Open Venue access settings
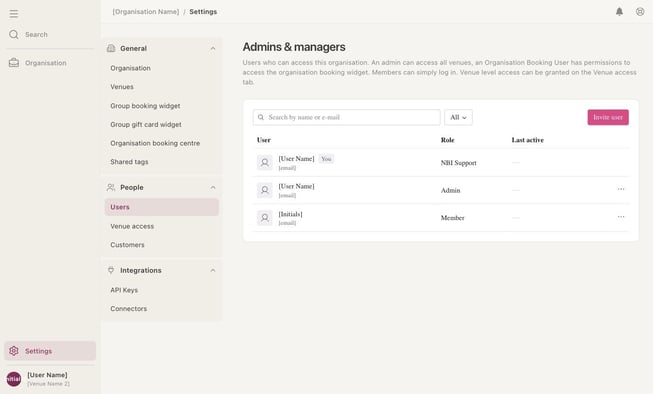The width and height of the screenshot is (653, 394). [x=132, y=226]
